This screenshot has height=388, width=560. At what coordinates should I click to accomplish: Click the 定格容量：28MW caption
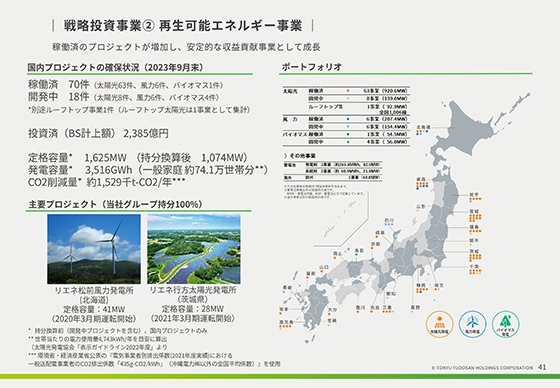point(193,309)
